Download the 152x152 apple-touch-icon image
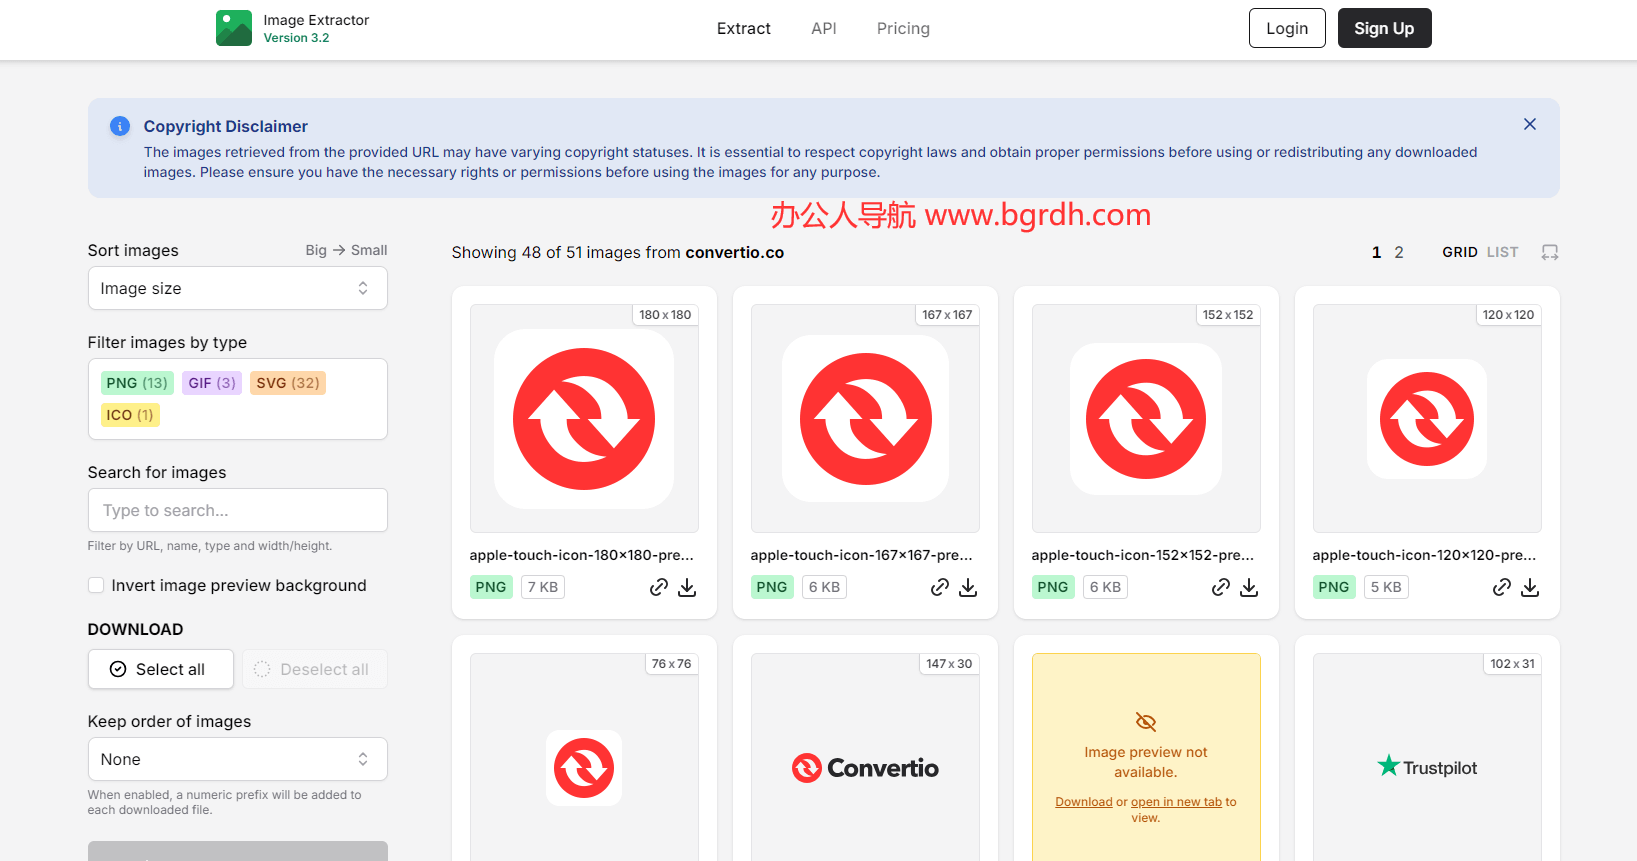 [x=1249, y=587]
